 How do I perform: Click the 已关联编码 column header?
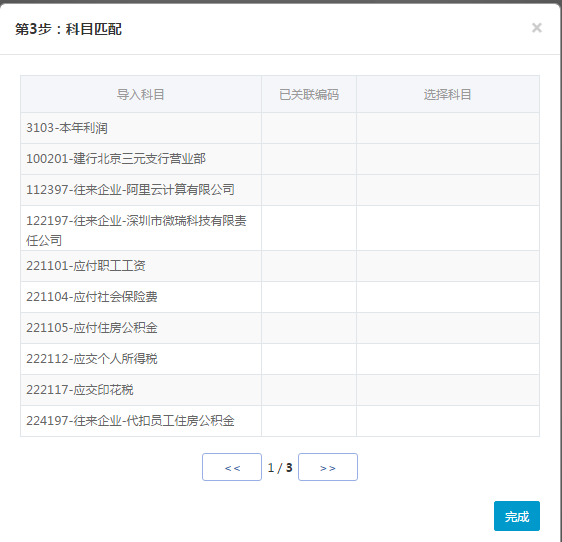[x=309, y=94]
